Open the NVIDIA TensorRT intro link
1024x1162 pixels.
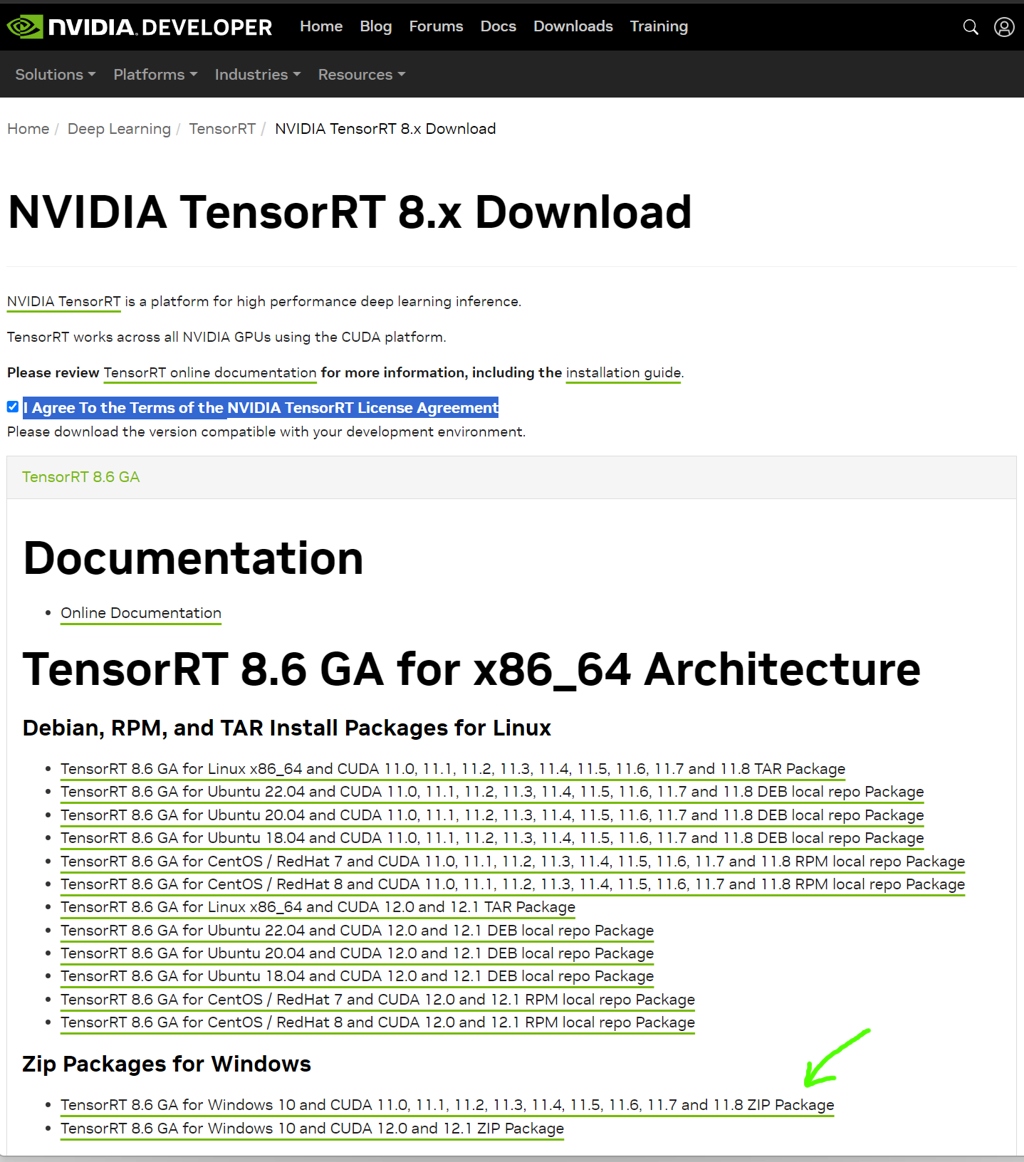point(64,302)
